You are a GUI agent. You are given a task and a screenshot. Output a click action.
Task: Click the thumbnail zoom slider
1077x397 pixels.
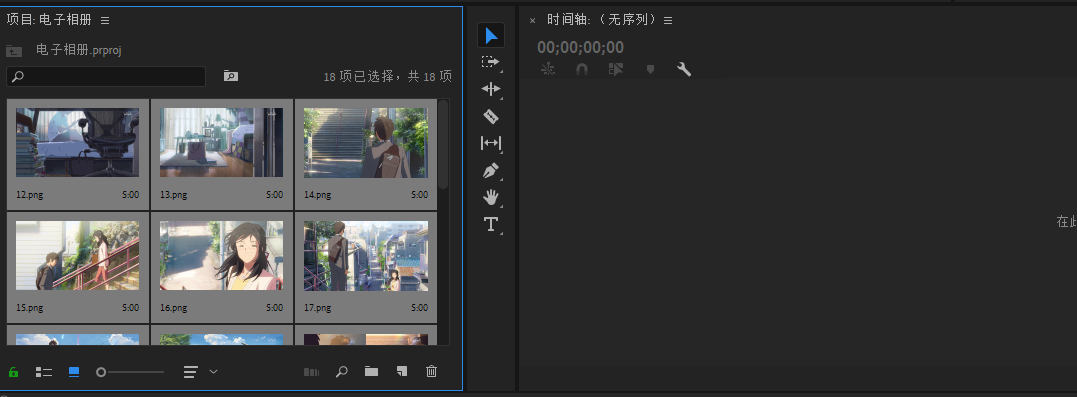coord(130,372)
